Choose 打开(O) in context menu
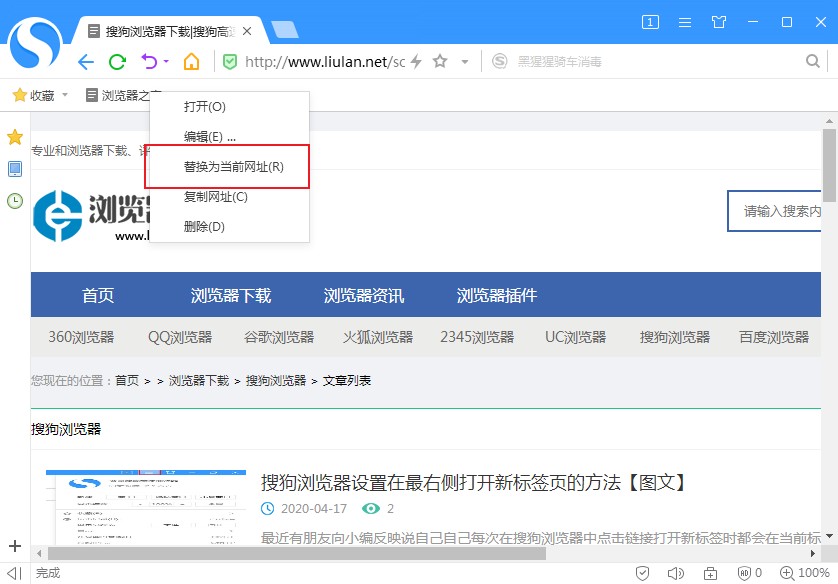The width and height of the screenshot is (838, 584). pos(229,106)
